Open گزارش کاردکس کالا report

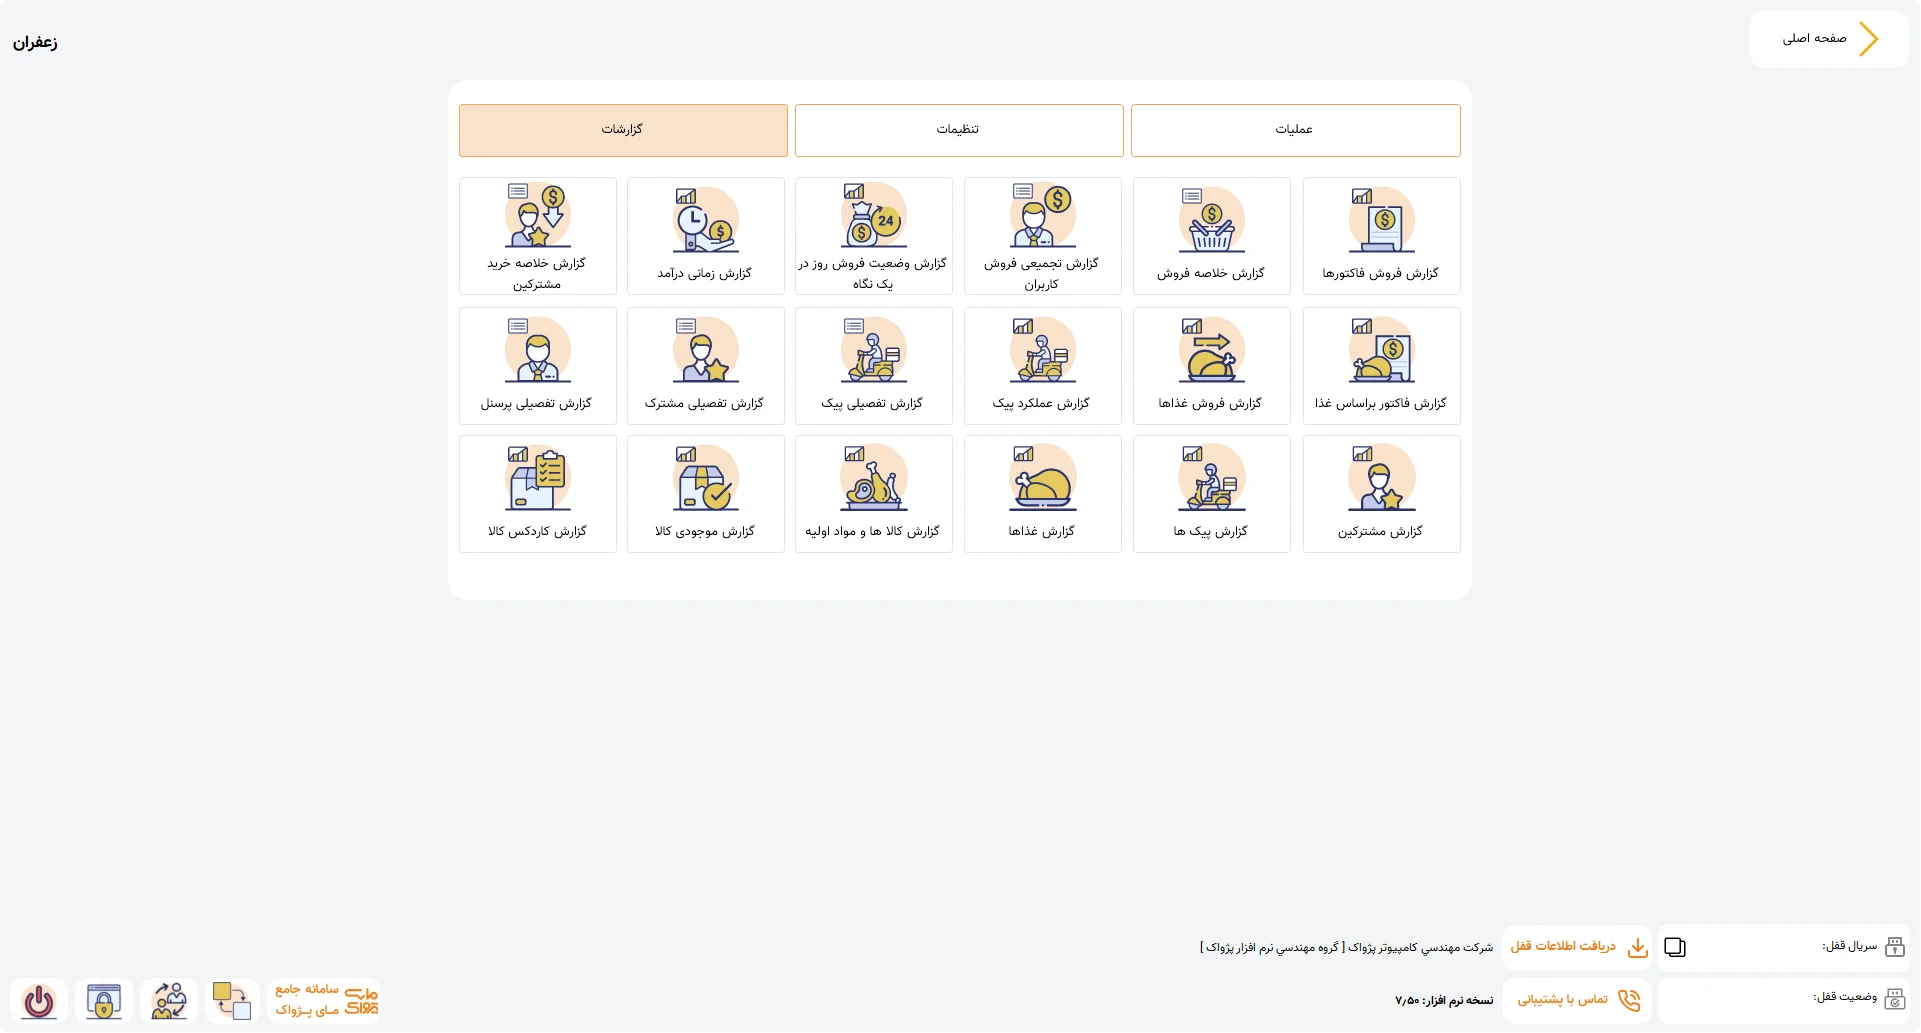pos(537,494)
